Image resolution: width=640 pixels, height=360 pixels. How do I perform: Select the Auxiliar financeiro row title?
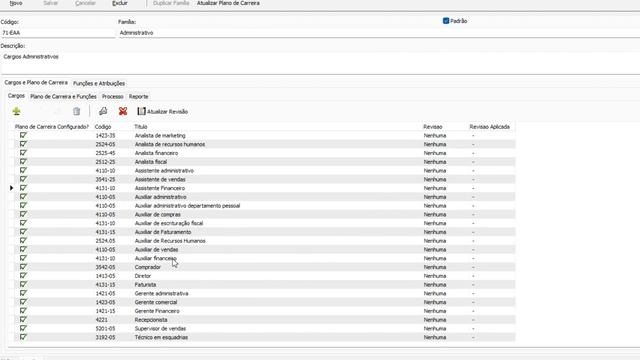pyautogui.click(x=156, y=258)
